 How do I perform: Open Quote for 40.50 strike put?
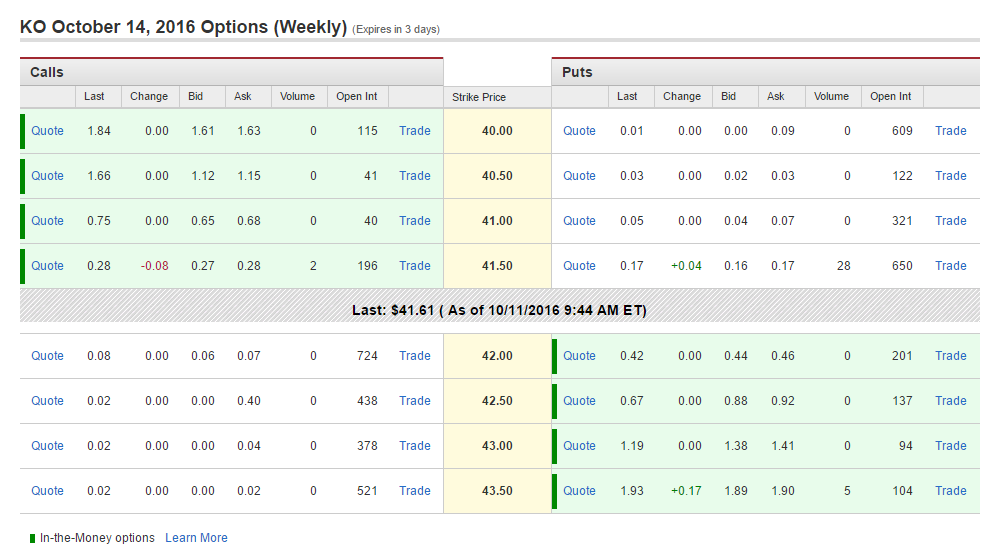pyautogui.click(x=579, y=176)
